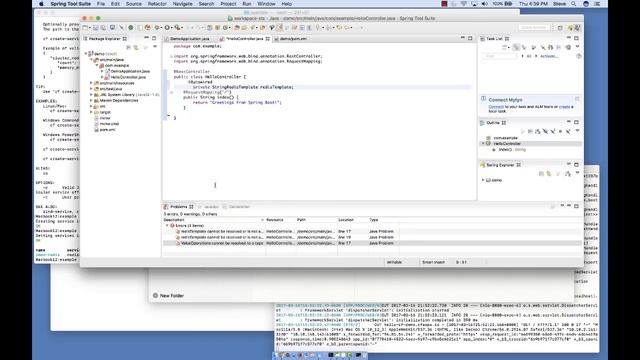
Task: Click Activate... in Task List
Action: coord(549,56)
